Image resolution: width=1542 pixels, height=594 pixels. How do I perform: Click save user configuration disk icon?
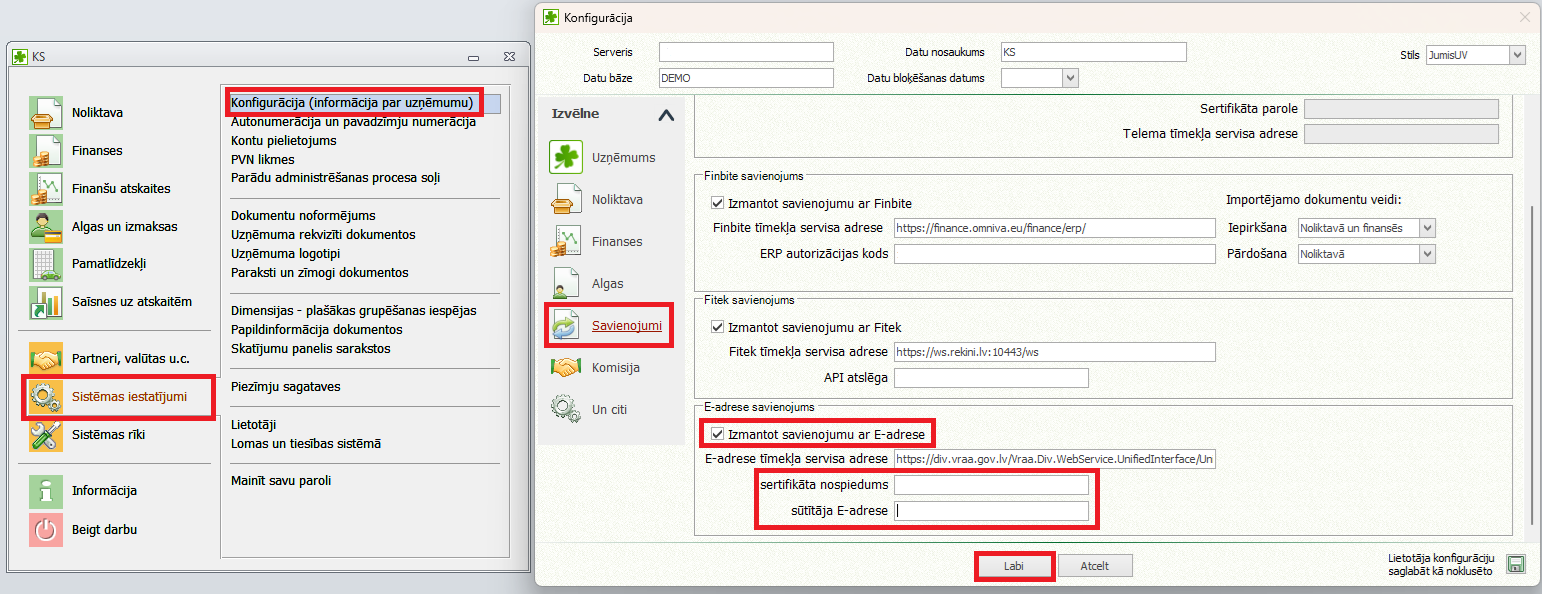[x=1516, y=565]
